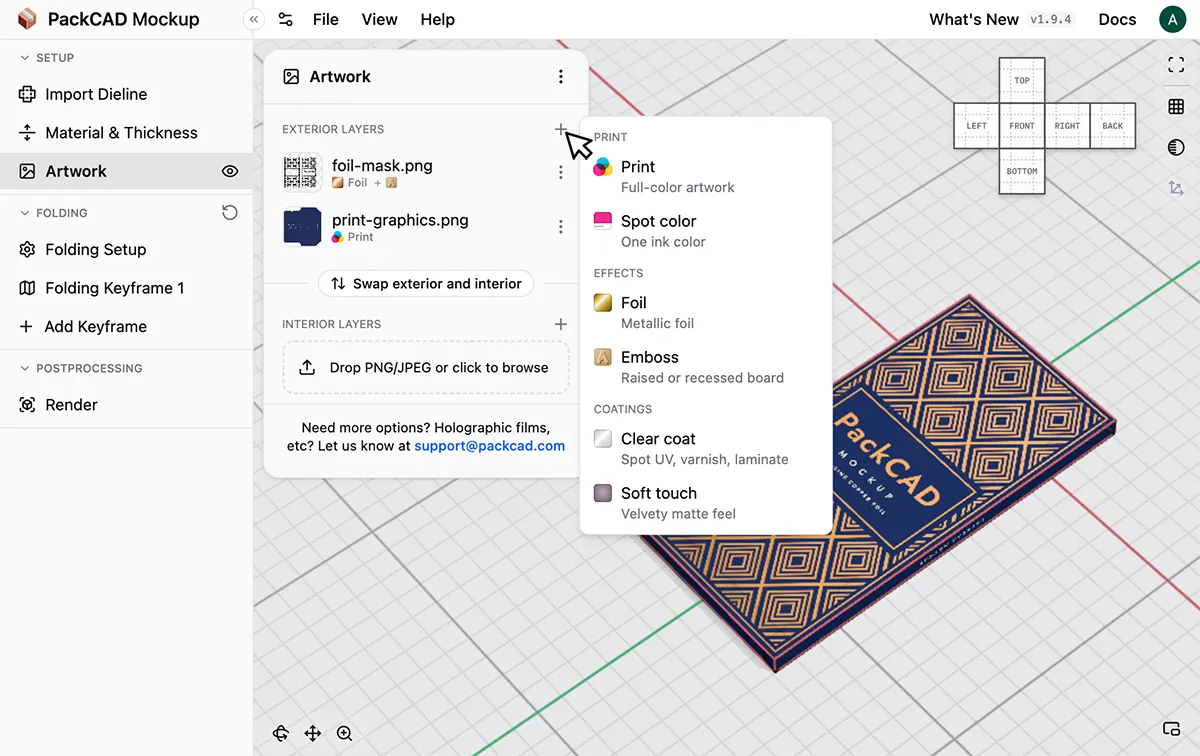Choose Spot color layer type

pos(706,230)
